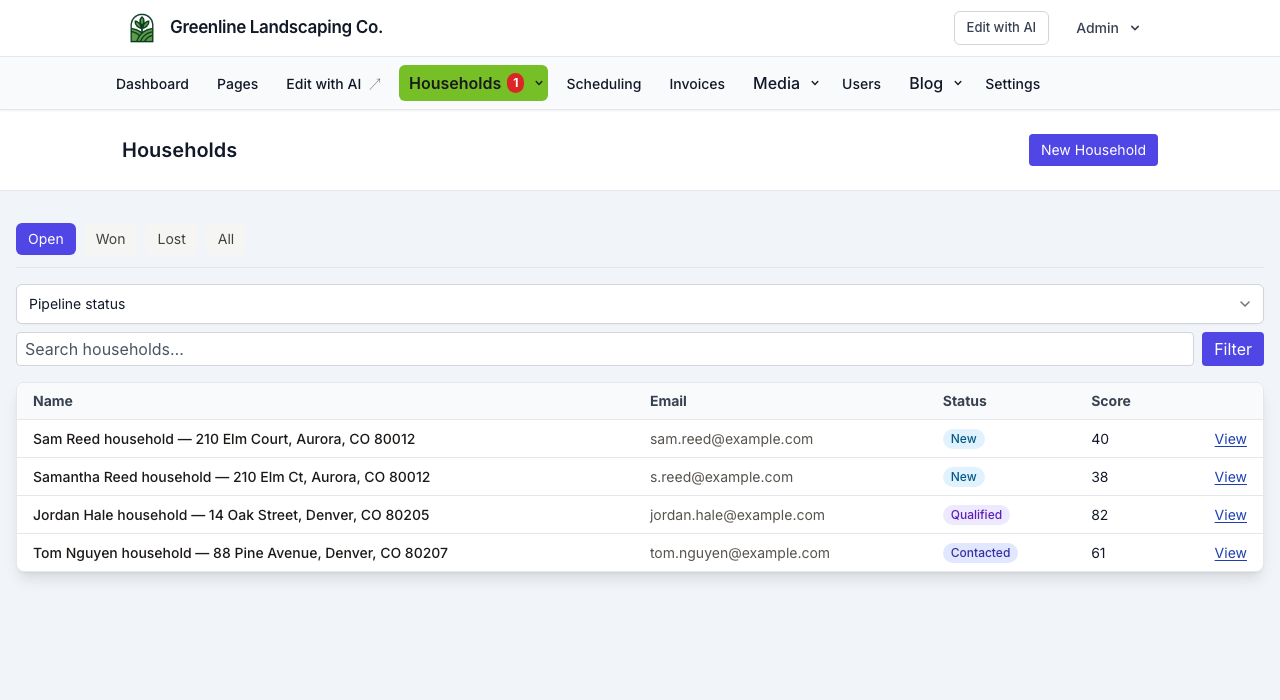Show All households tab

pyautogui.click(x=226, y=239)
